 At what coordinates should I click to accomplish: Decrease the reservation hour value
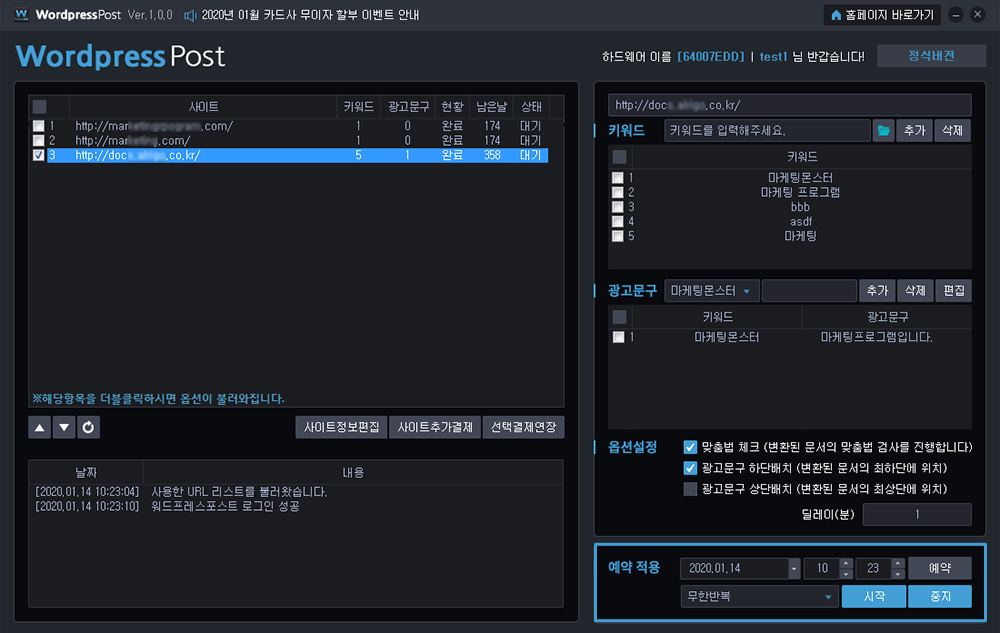[846, 574]
